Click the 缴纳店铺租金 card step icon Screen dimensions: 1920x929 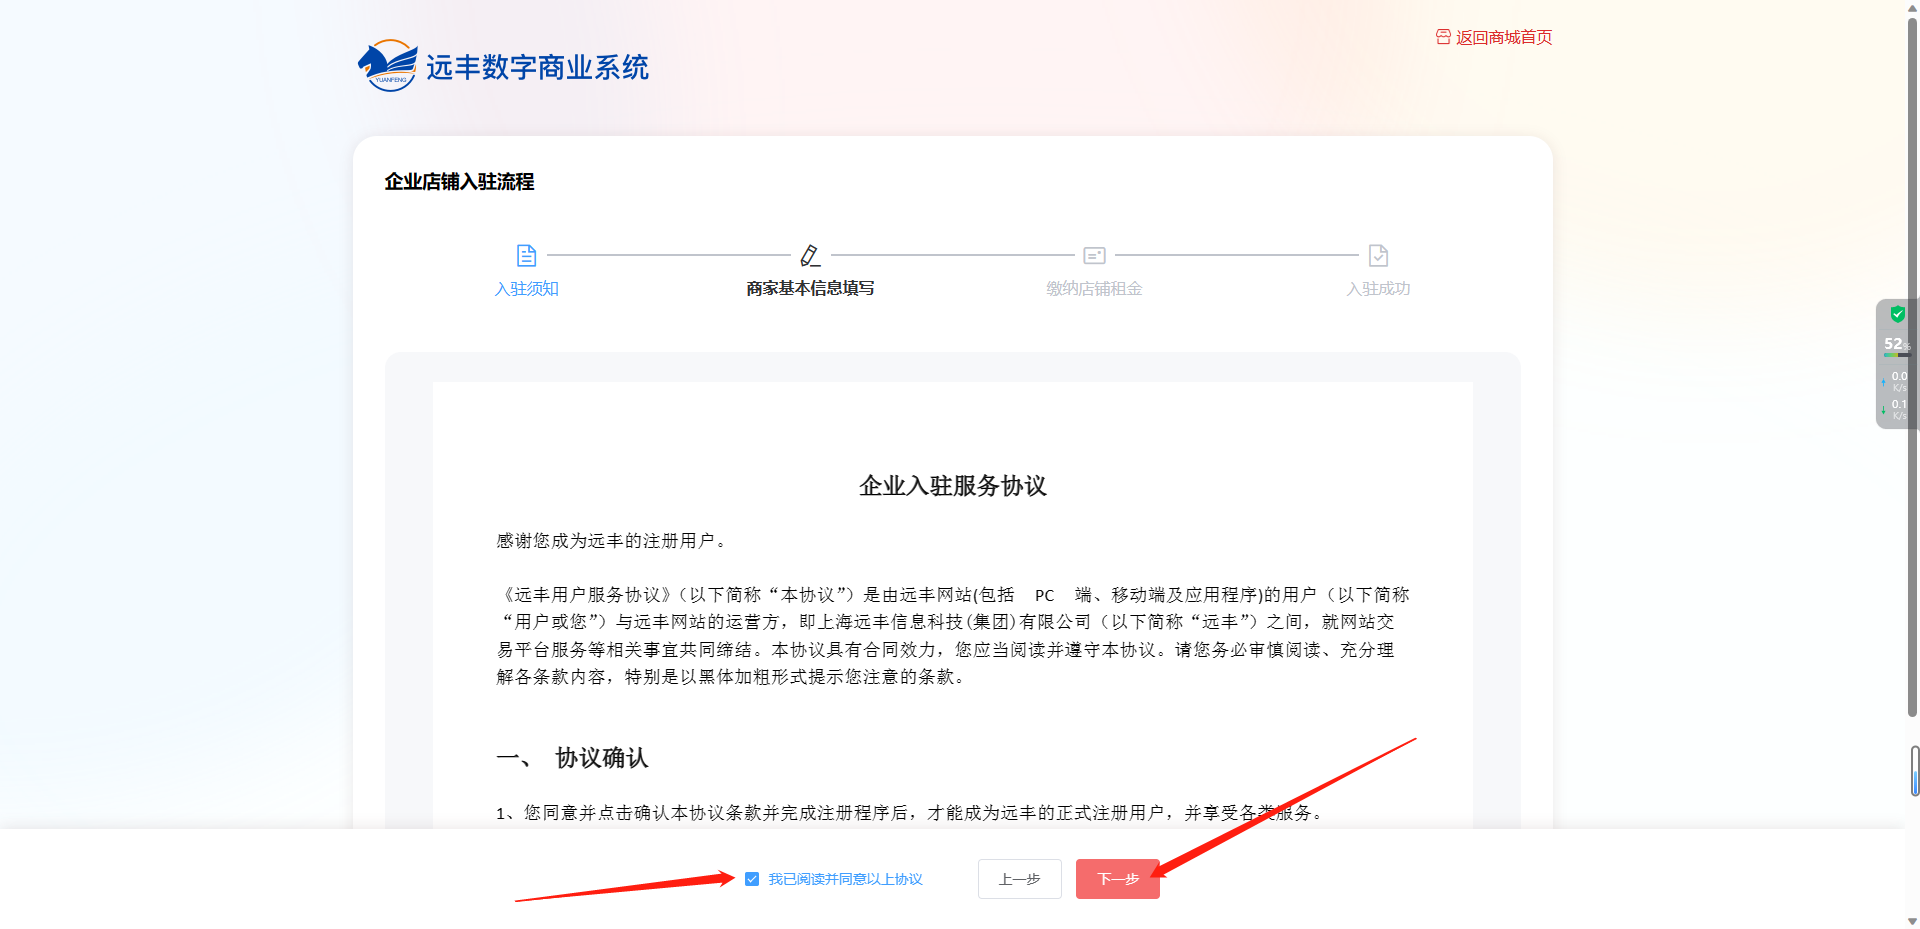point(1094,255)
